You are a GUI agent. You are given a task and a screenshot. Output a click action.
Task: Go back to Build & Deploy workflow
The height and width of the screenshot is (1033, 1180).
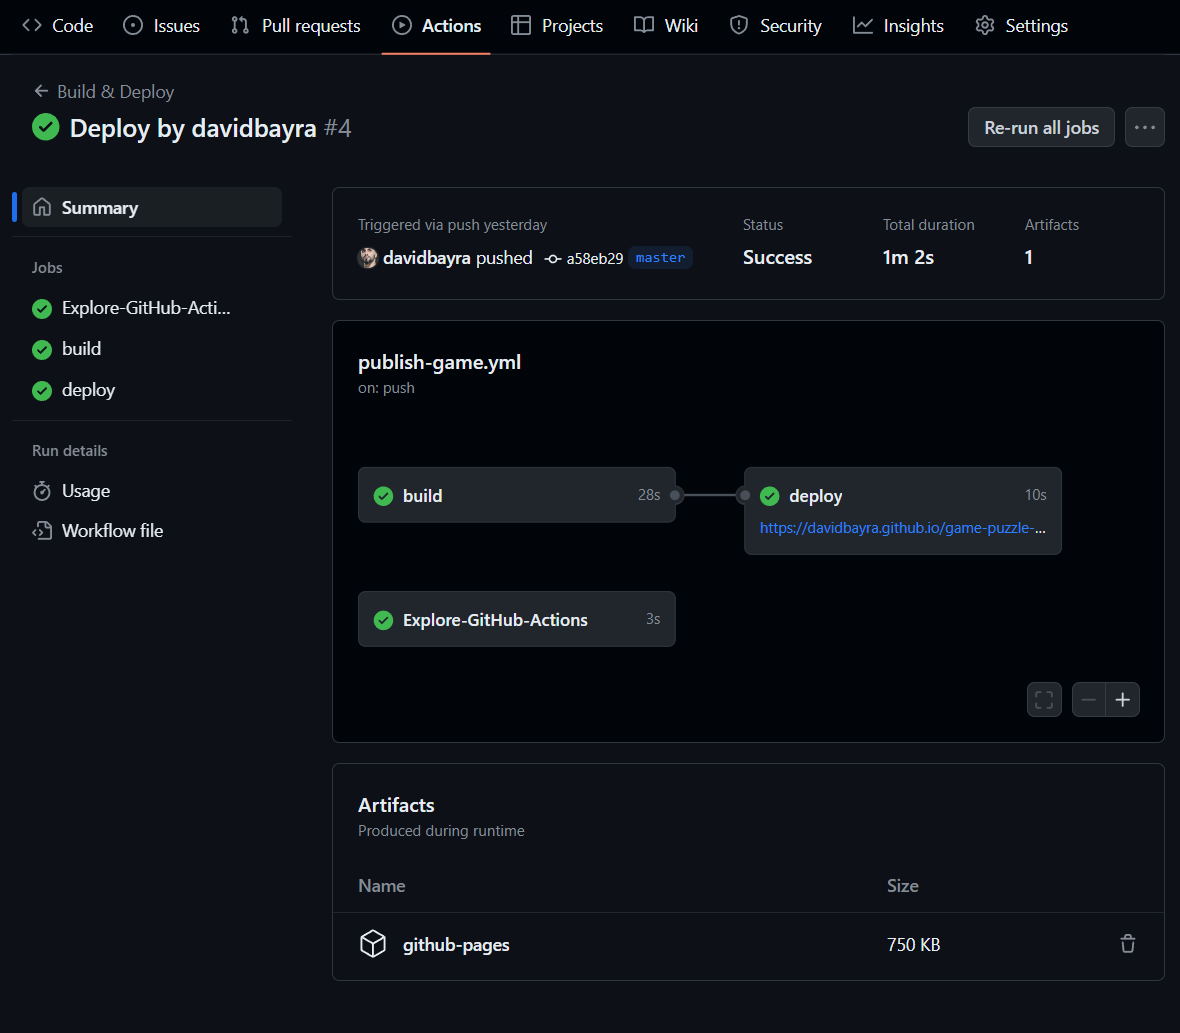tap(115, 92)
